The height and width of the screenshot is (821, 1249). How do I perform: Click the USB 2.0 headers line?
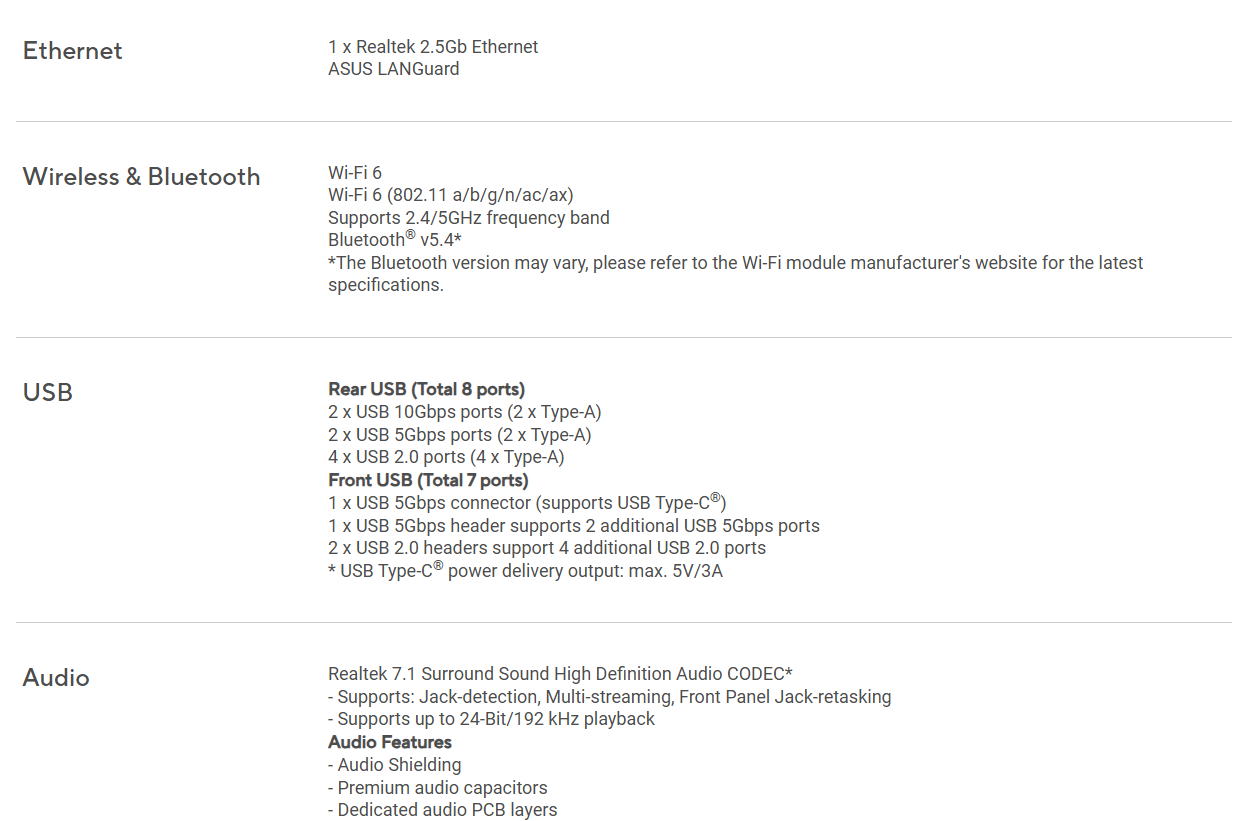547,548
